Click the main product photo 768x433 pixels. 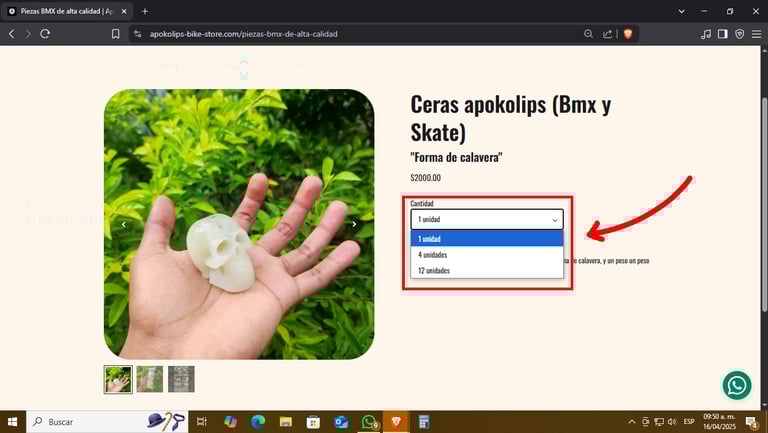coord(239,224)
